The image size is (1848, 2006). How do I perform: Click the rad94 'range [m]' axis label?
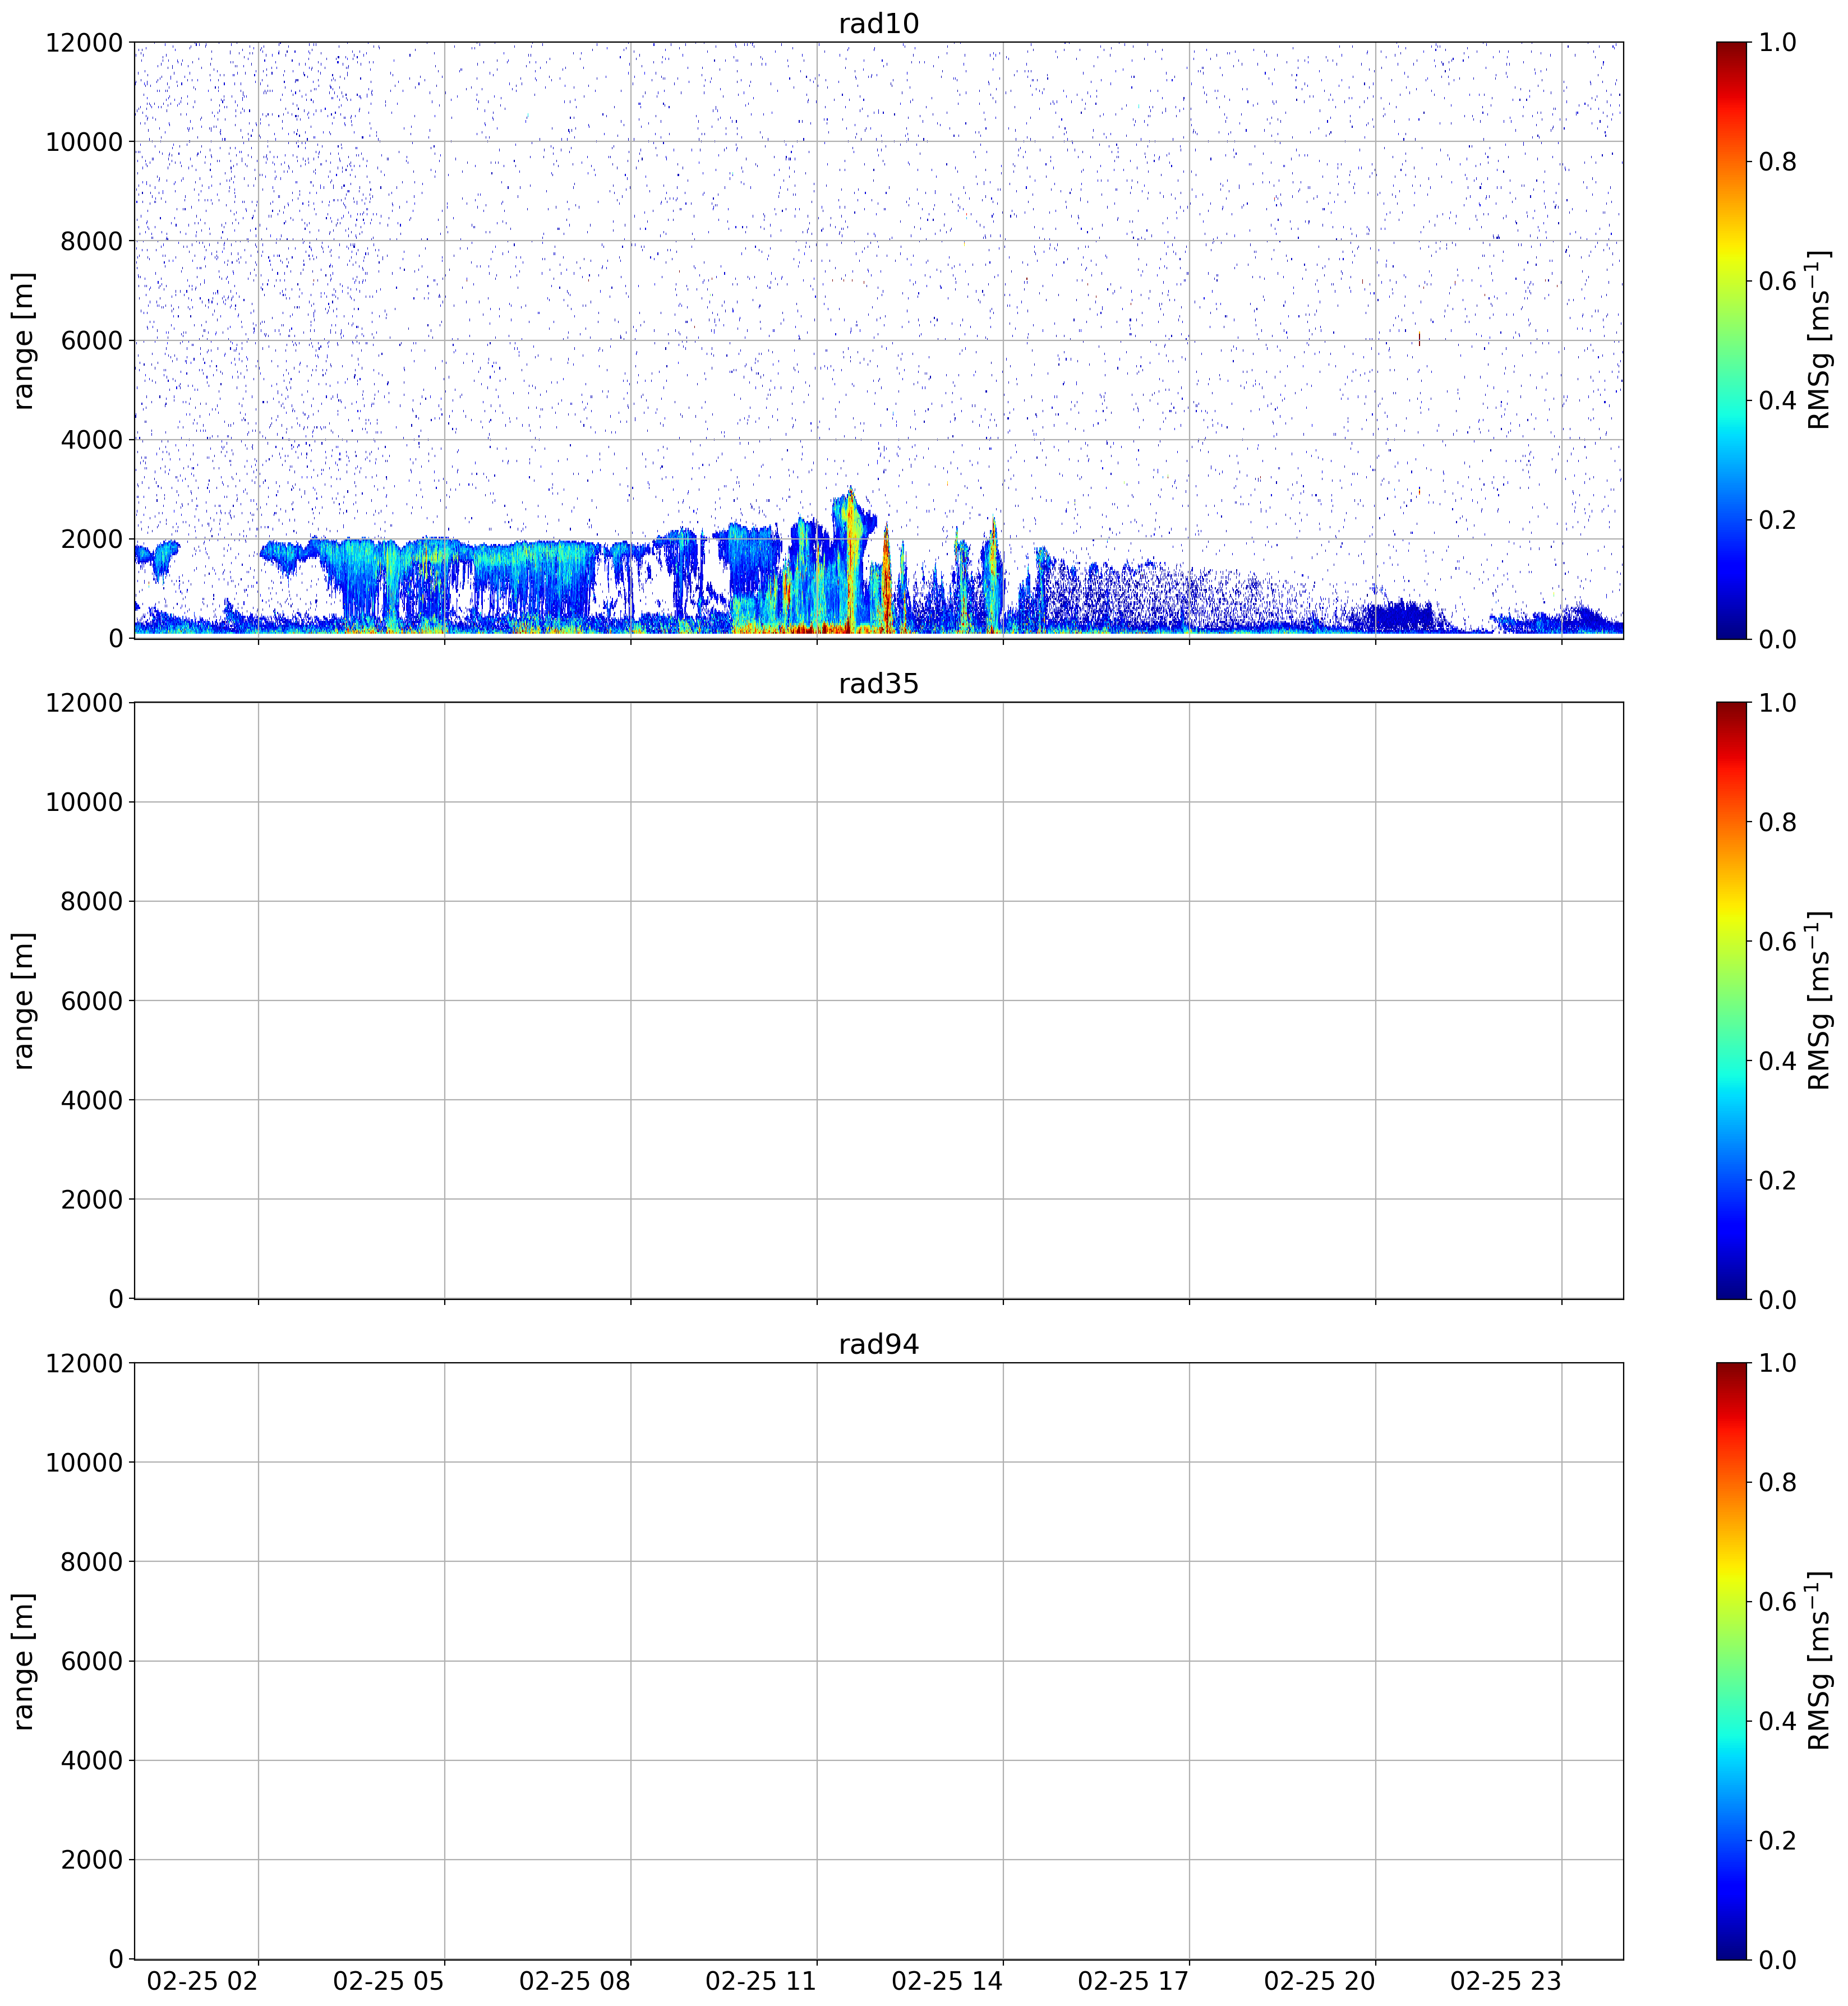[x=24, y=1660]
